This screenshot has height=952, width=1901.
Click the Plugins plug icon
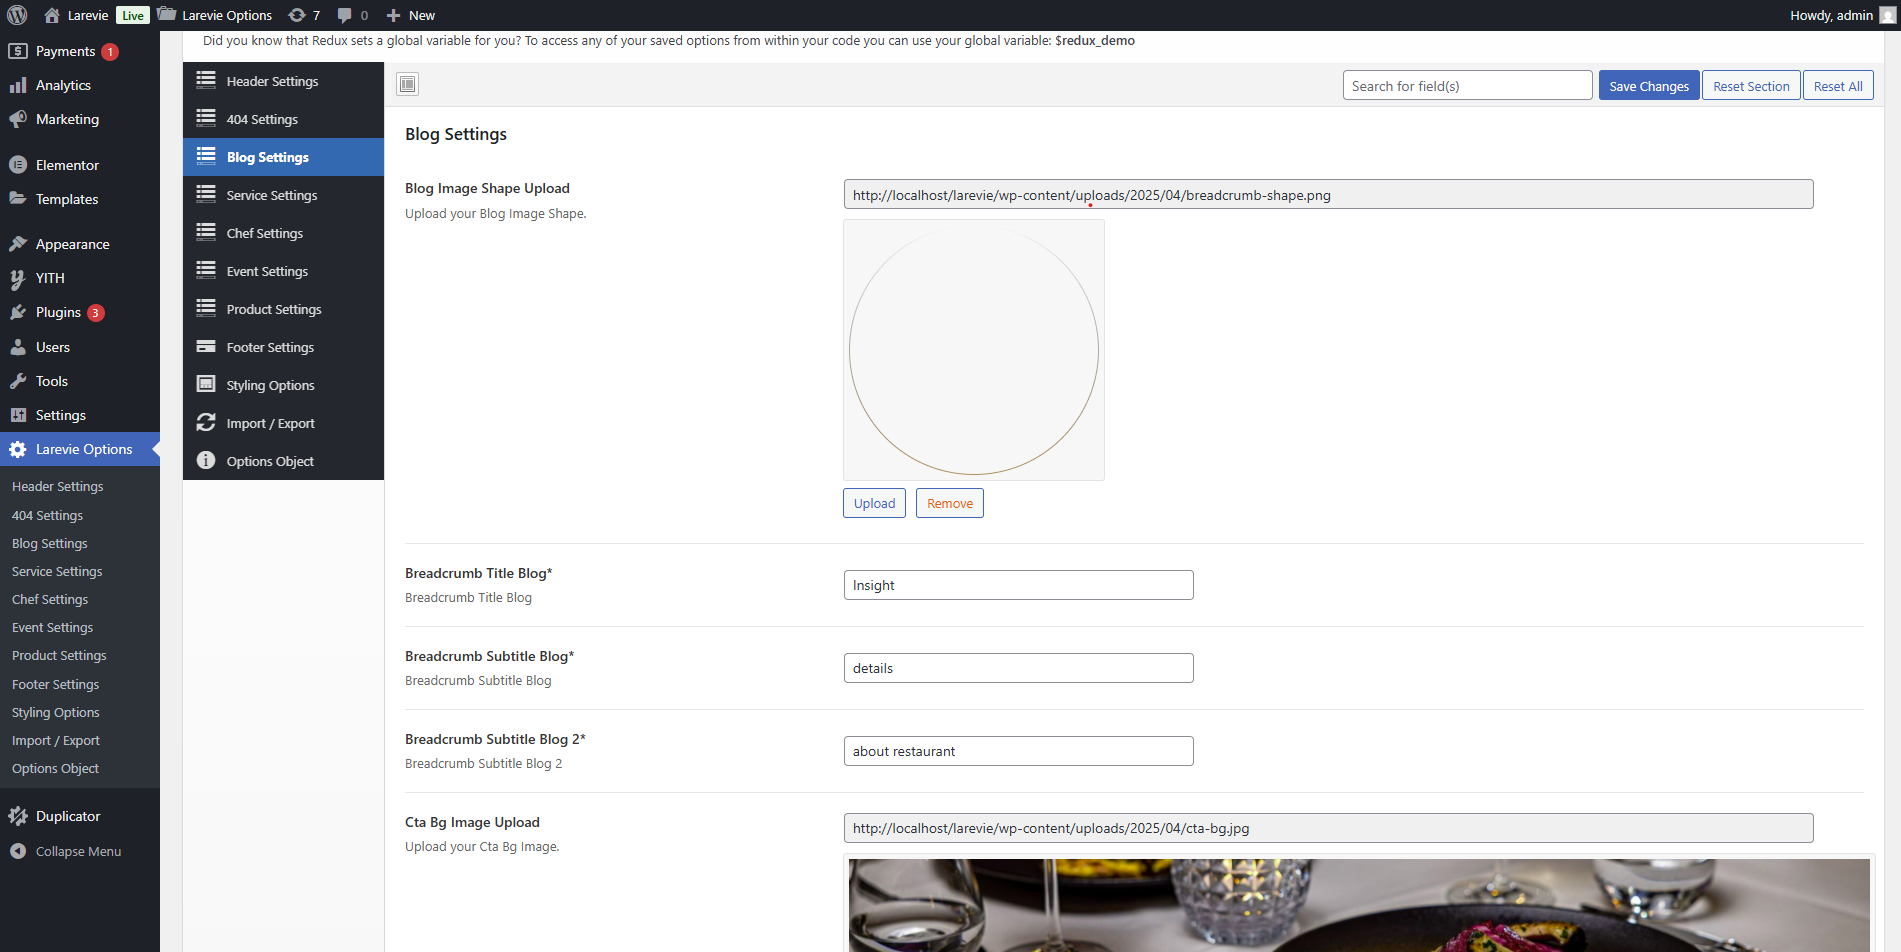(x=18, y=312)
